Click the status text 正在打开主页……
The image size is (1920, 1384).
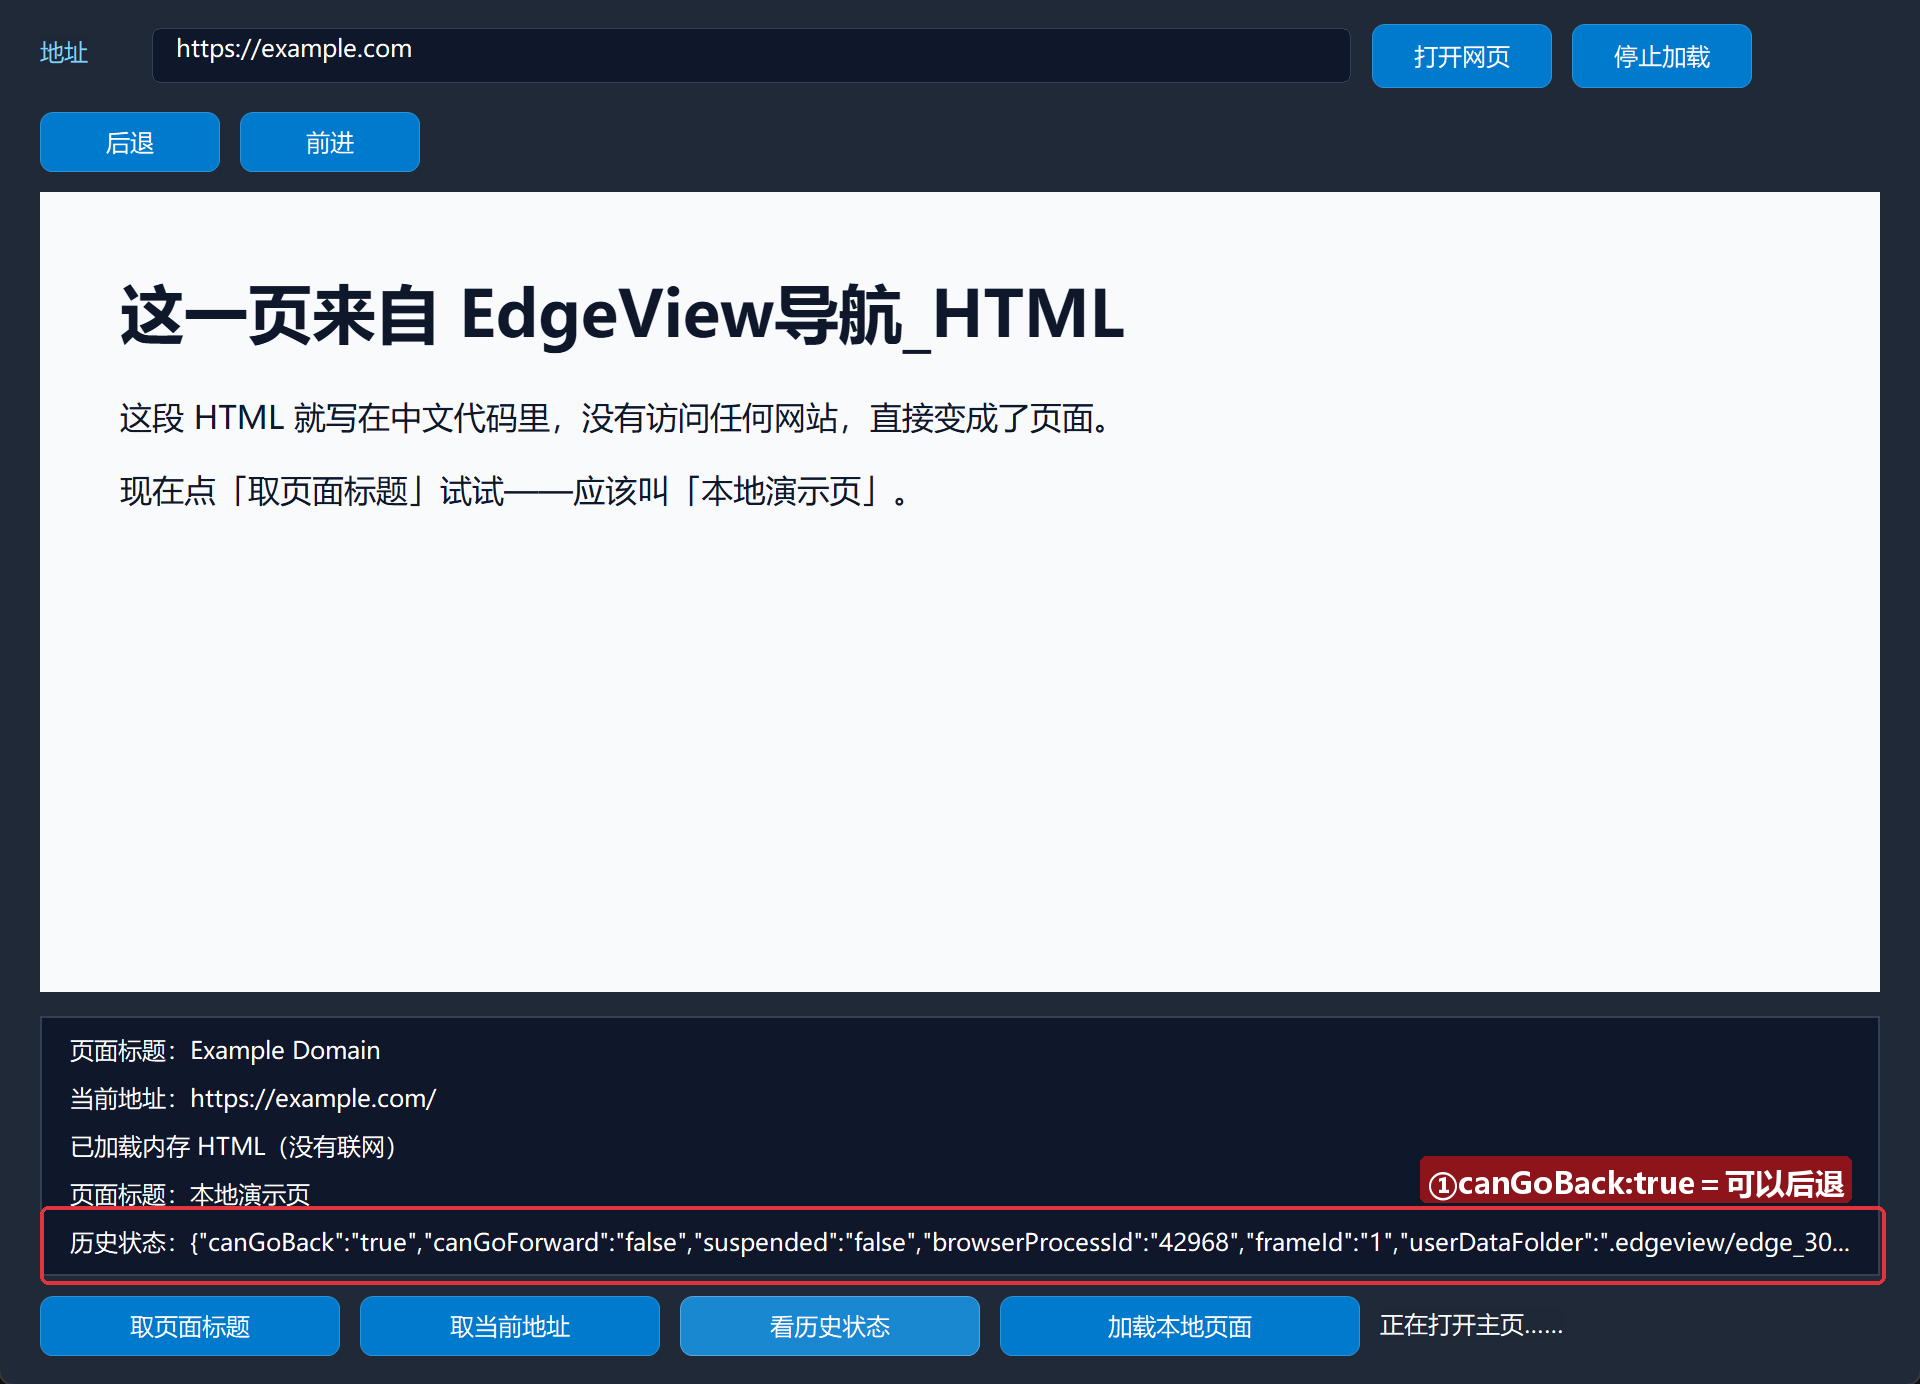(x=1471, y=1325)
